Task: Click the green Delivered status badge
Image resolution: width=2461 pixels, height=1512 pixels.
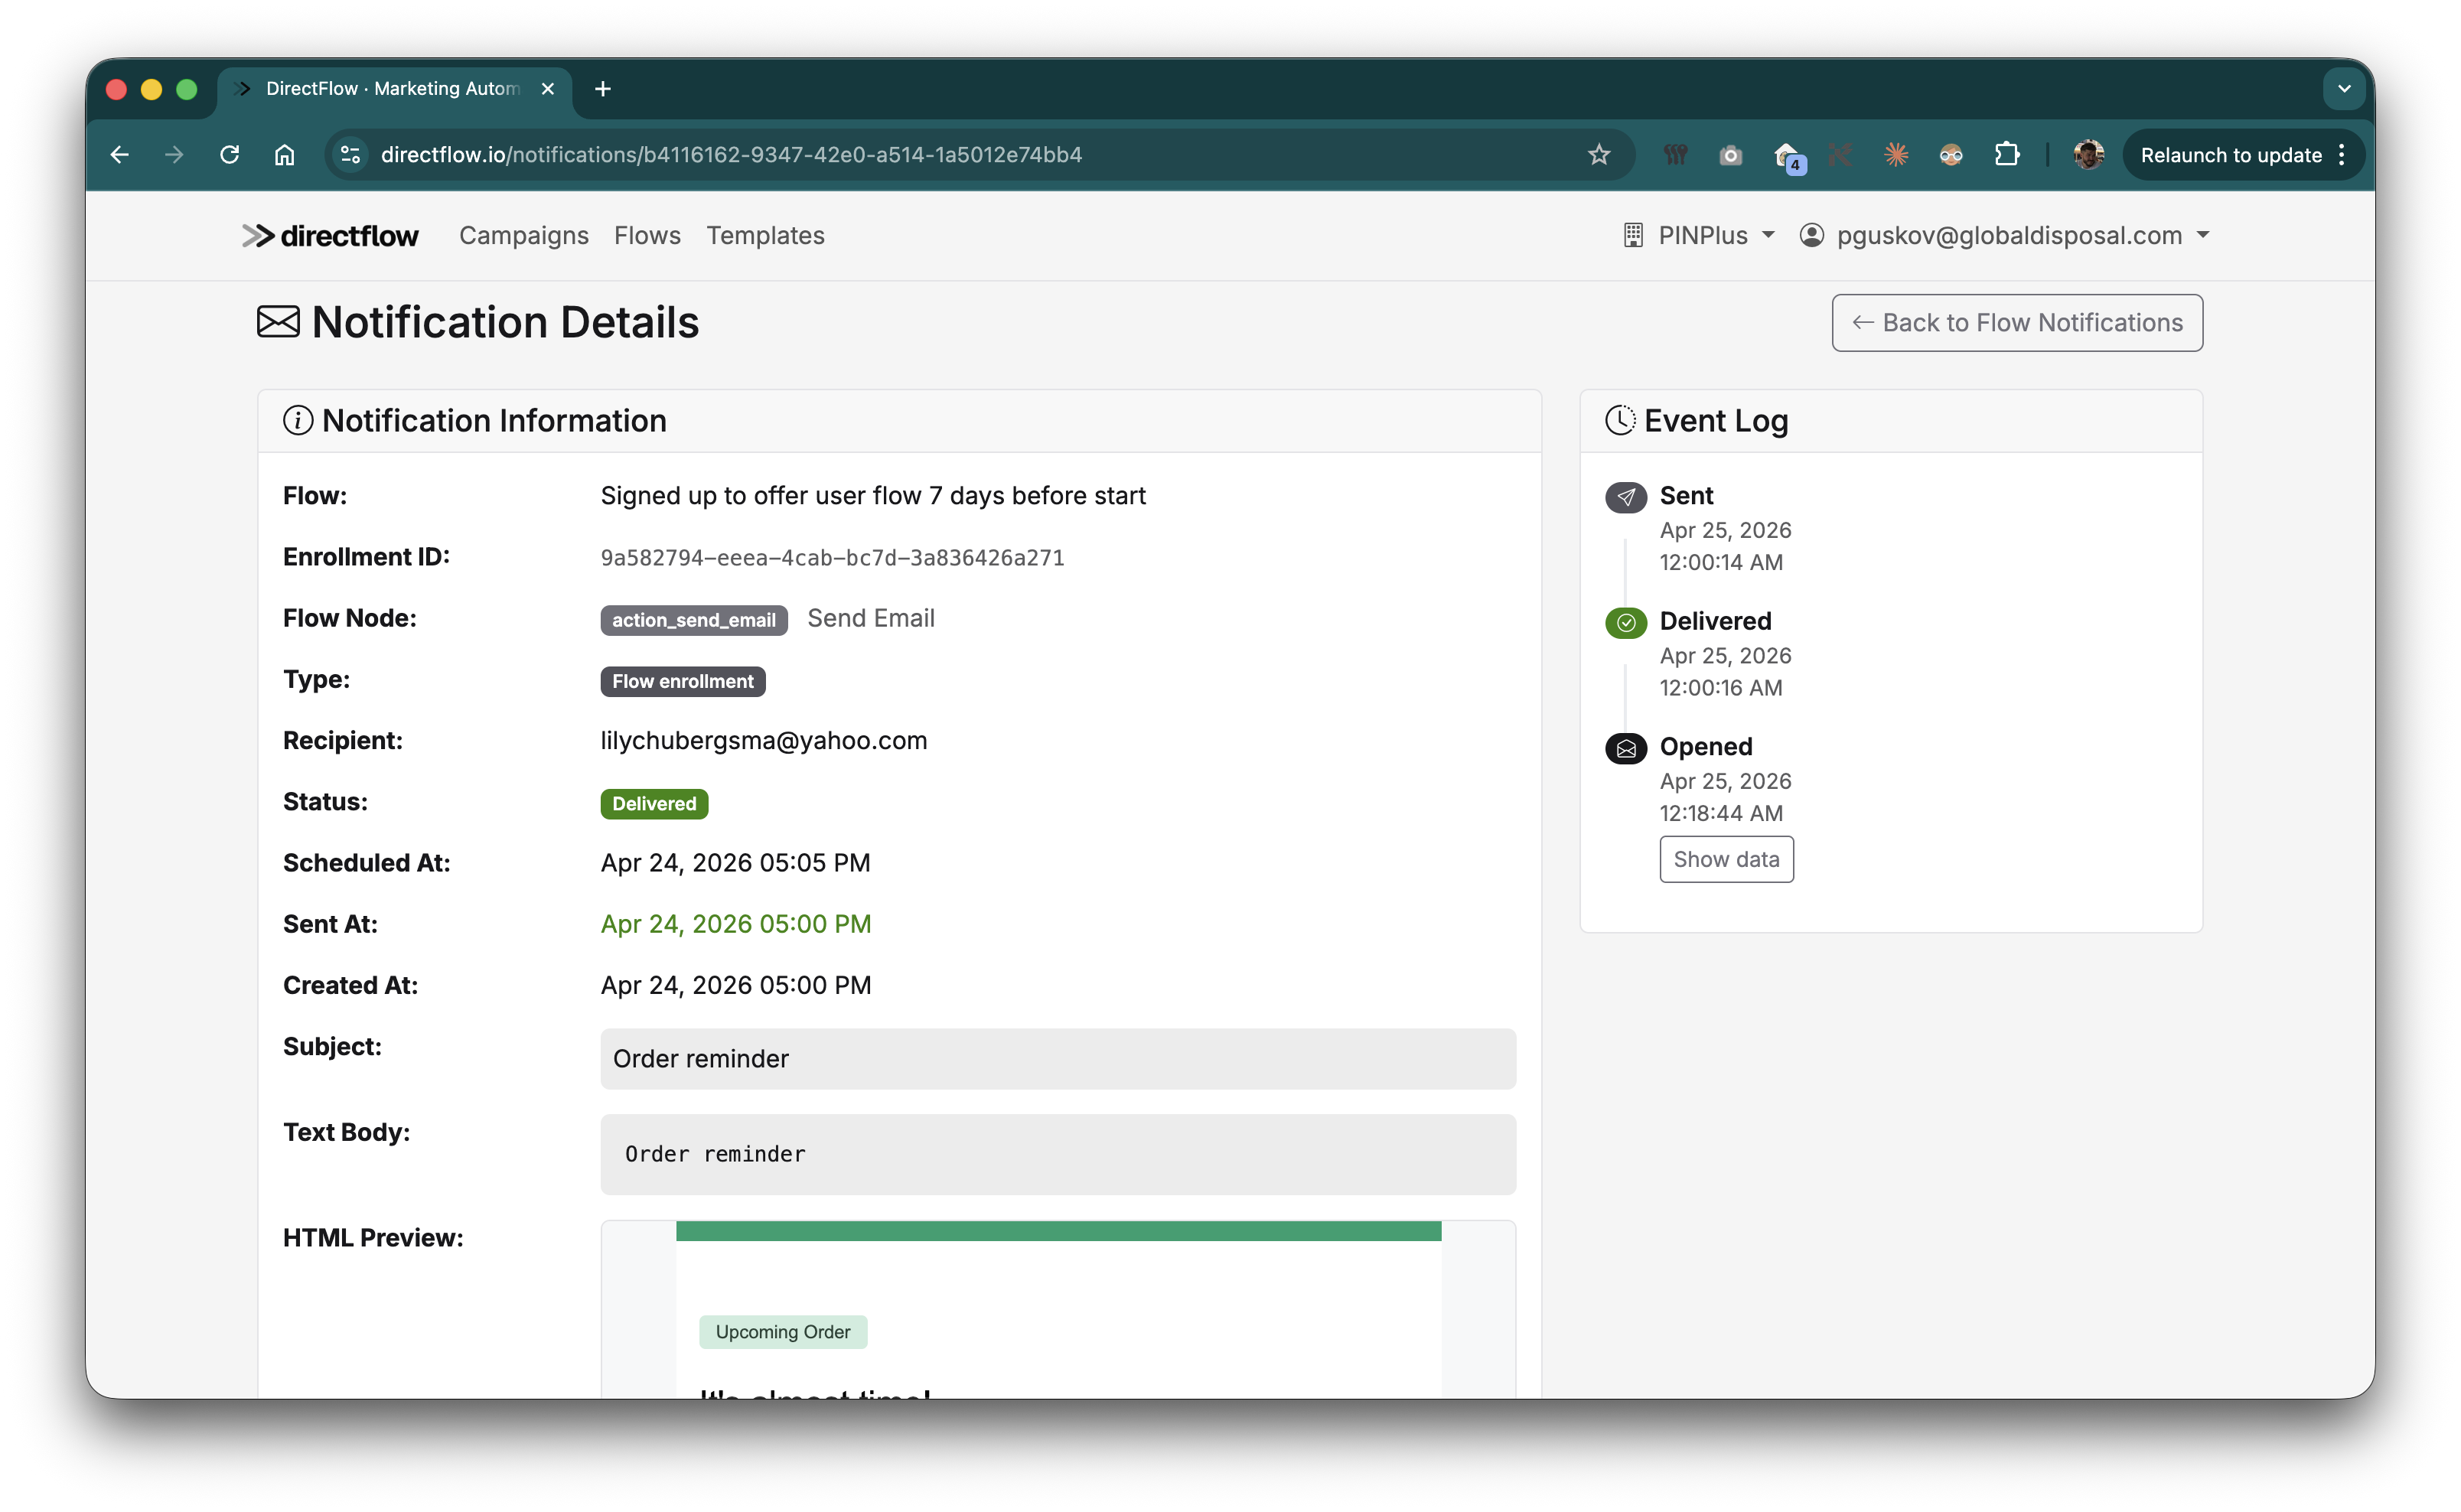Action: pos(654,804)
